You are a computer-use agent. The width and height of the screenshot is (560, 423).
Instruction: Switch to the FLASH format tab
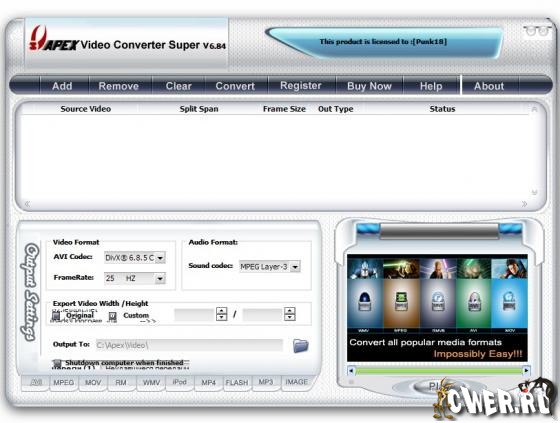(237, 383)
